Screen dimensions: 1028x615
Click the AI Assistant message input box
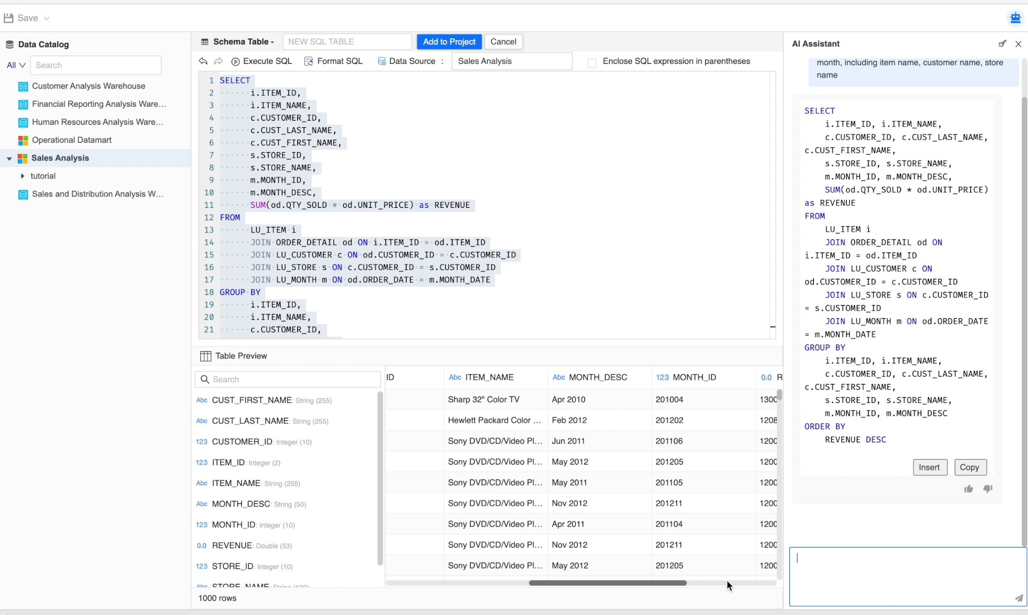pyautogui.click(x=907, y=577)
